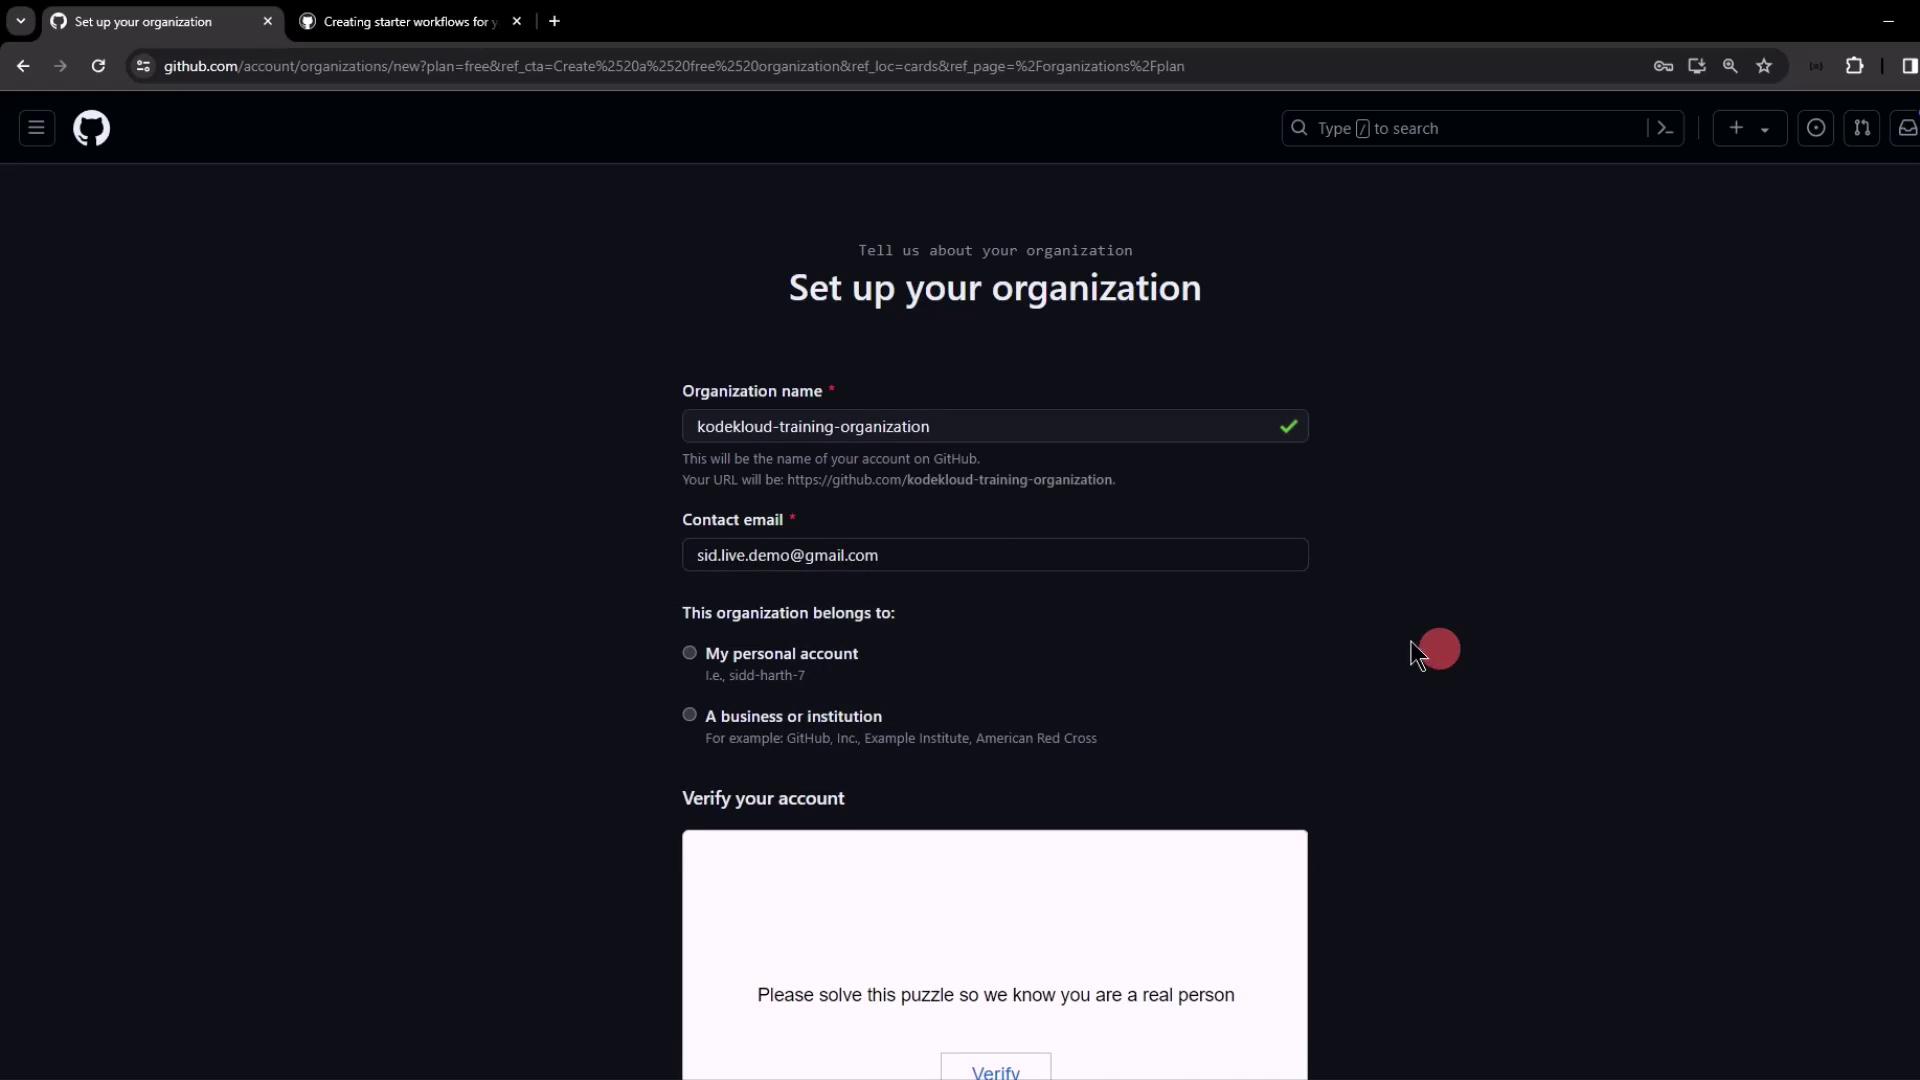Click the GitHub Octocat logo
Viewport: 1920px width, 1080px height.
click(91, 128)
